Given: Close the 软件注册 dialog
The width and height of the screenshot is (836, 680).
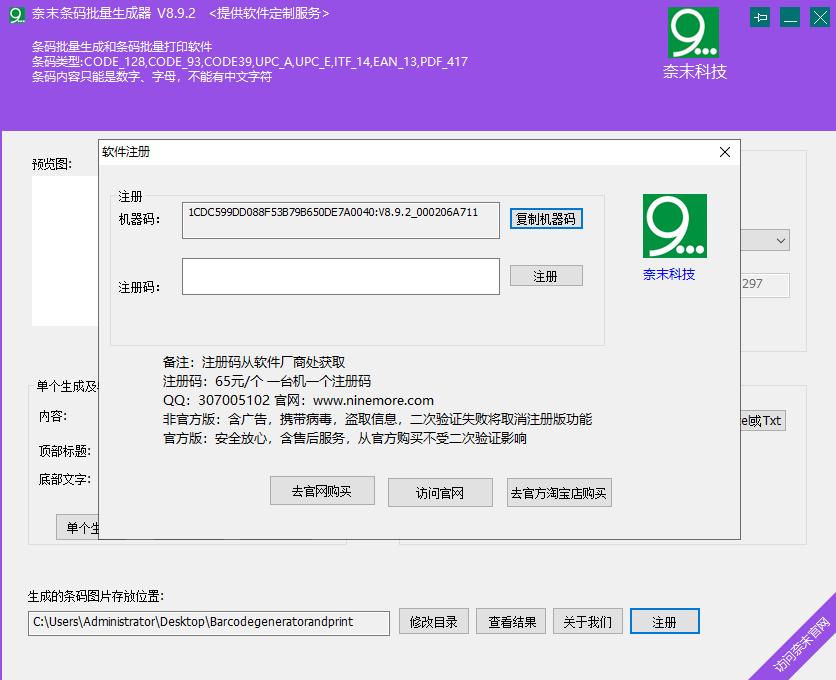Looking at the screenshot, I should (725, 153).
